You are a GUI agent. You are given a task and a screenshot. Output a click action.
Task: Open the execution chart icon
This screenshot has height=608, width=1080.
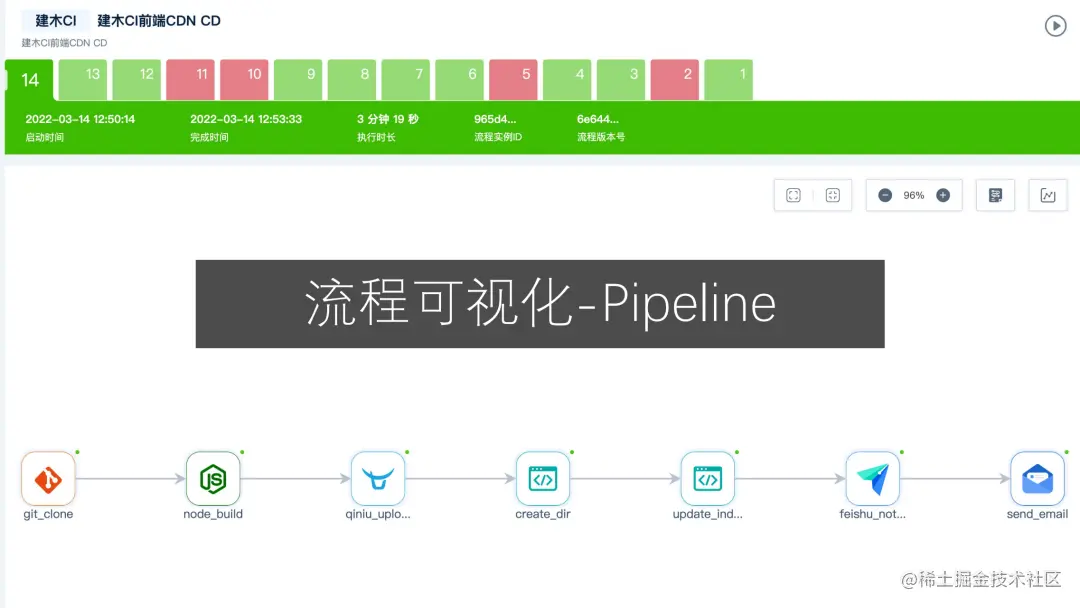pyautogui.click(x=1048, y=196)
